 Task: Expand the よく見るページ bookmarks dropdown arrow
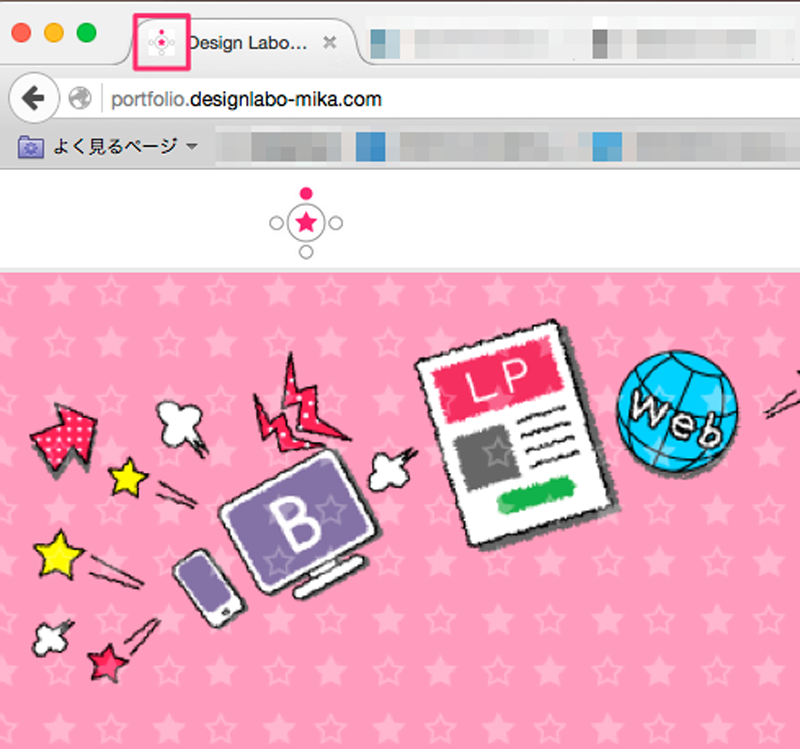click(x=191, y=148)
